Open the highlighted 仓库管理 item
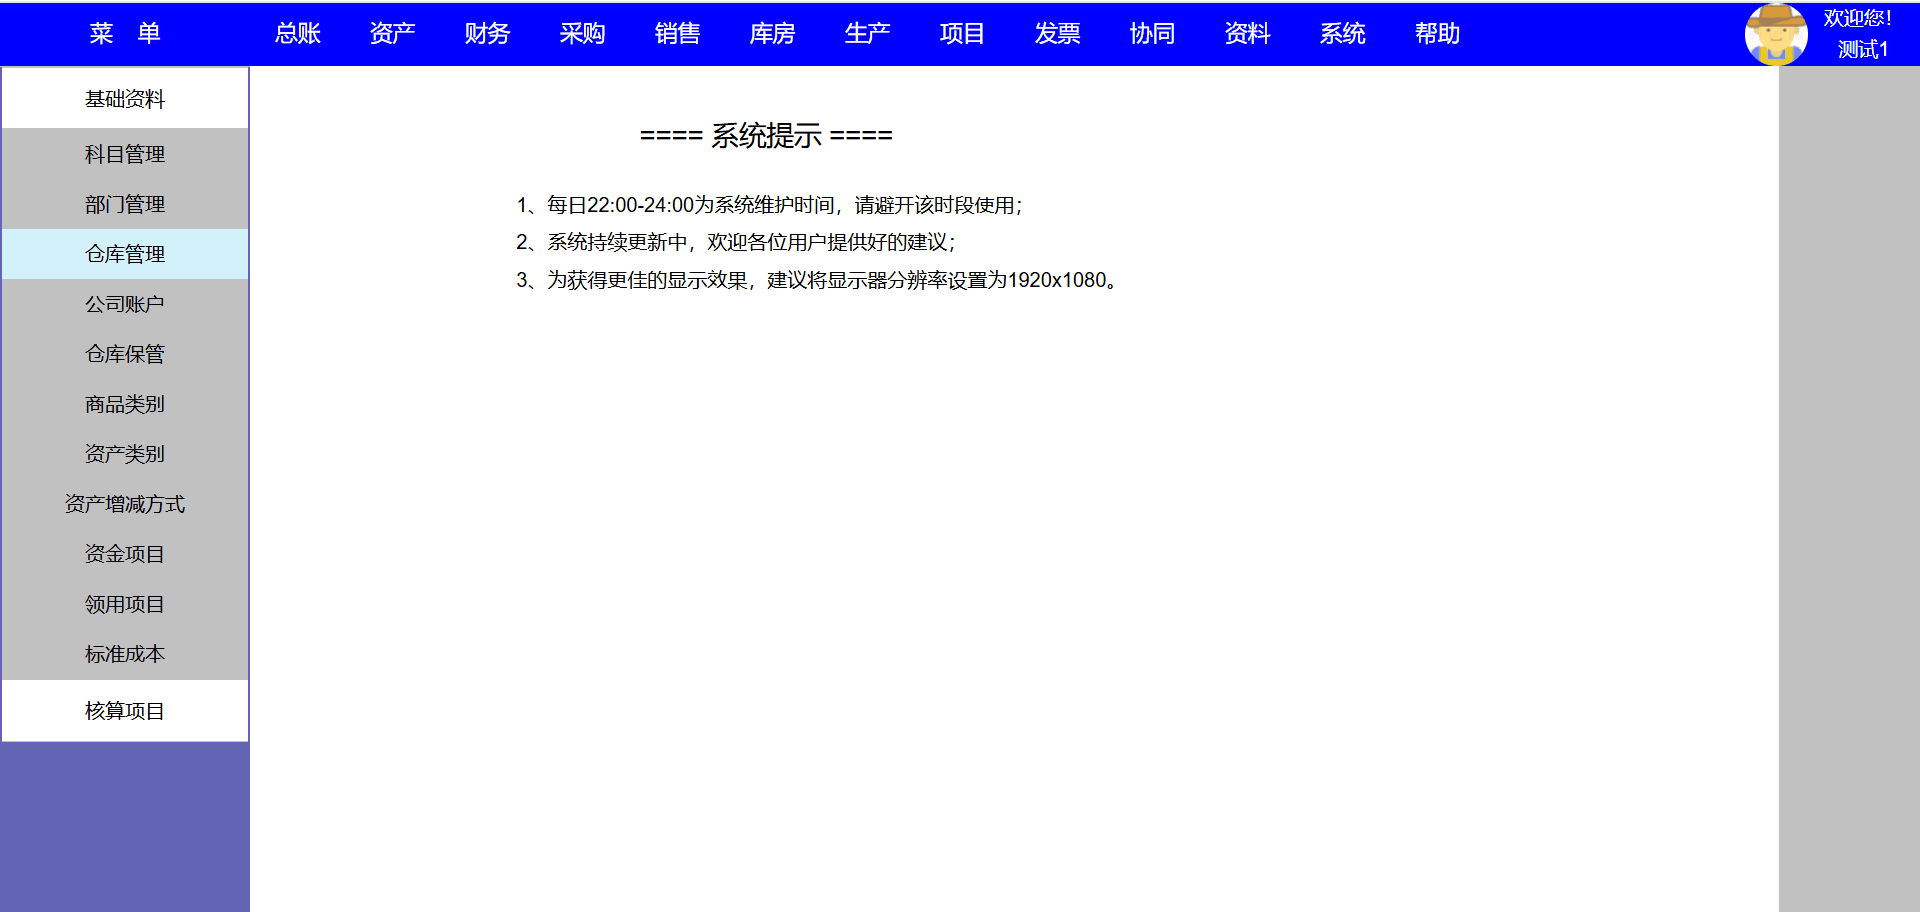This screenshot has height=912, width=1920. click(x=125, y=254)
